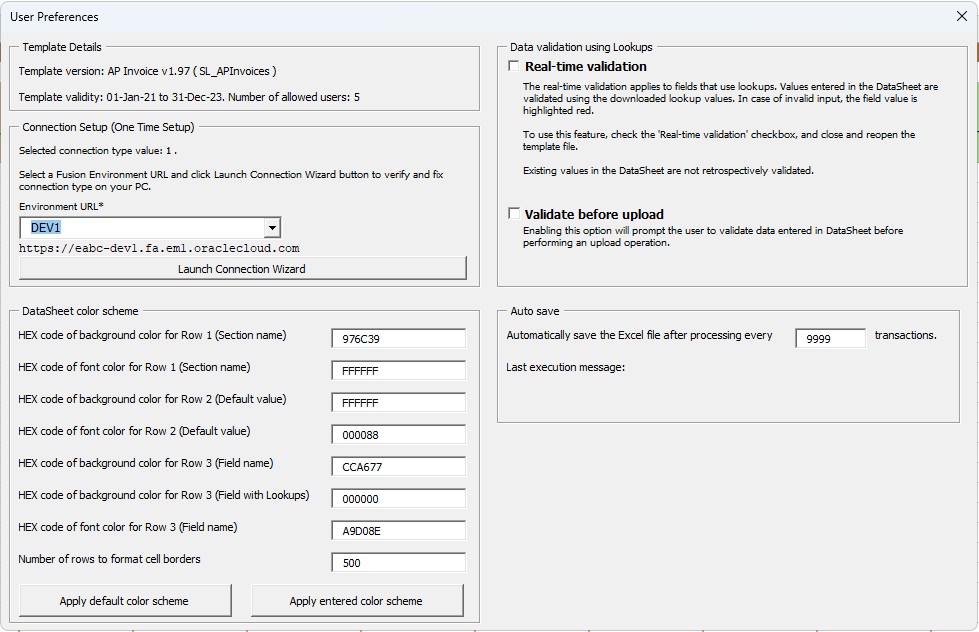Image resolution: width=979 pixels, height=632 pixels.
Task: Edit the number of rows for cell borders
Action: pos(398,562)
